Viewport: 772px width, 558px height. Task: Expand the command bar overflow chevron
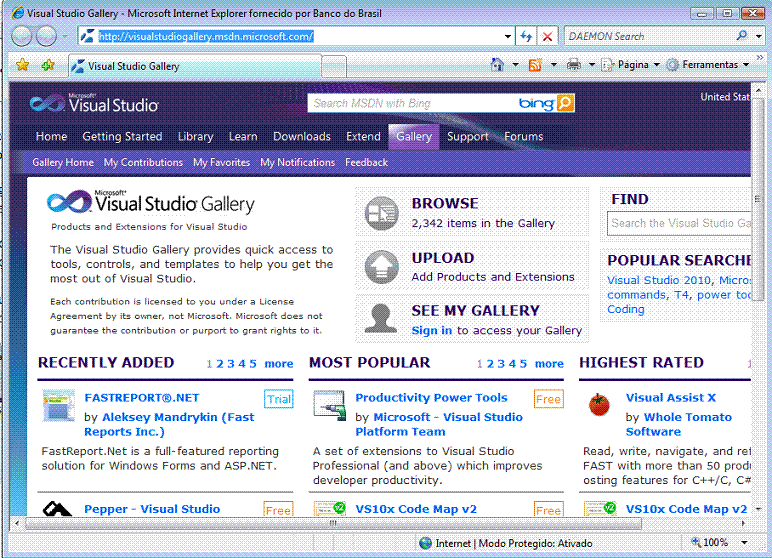pyautogui.click(x=760, y=58)
